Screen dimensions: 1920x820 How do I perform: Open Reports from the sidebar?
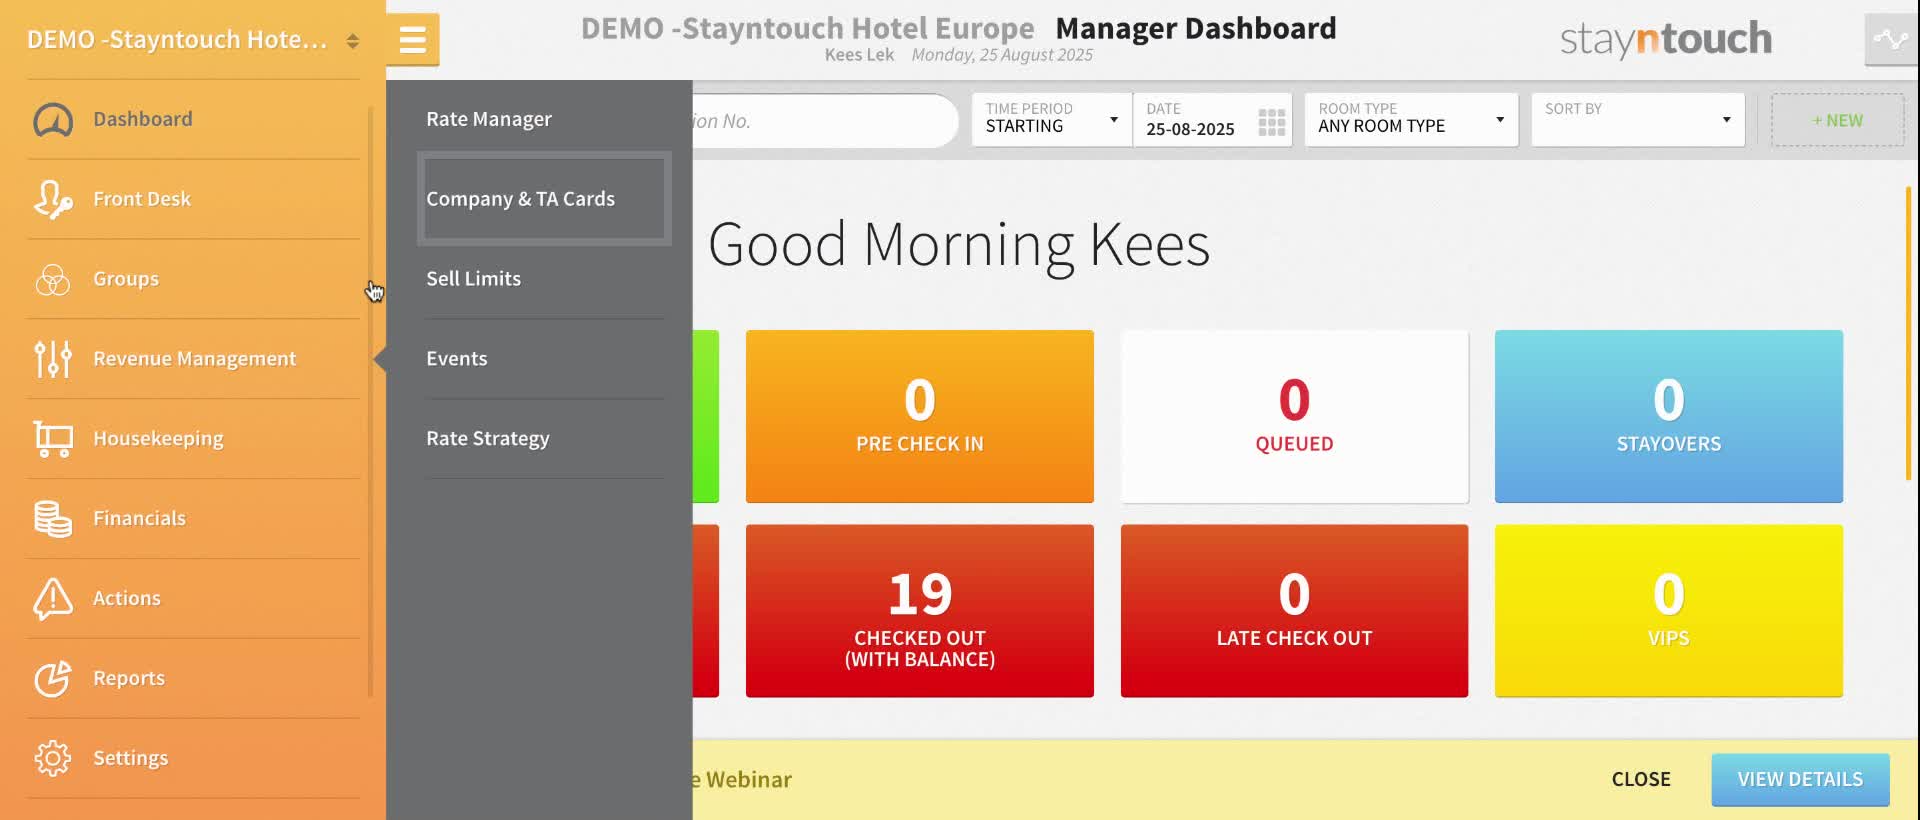click(193, 678)
